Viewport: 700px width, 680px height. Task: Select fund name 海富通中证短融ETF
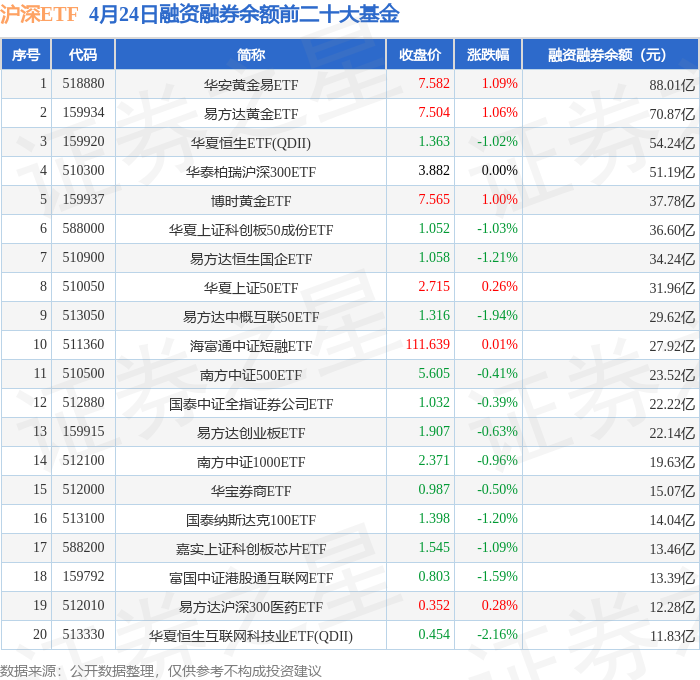point(251,346)
